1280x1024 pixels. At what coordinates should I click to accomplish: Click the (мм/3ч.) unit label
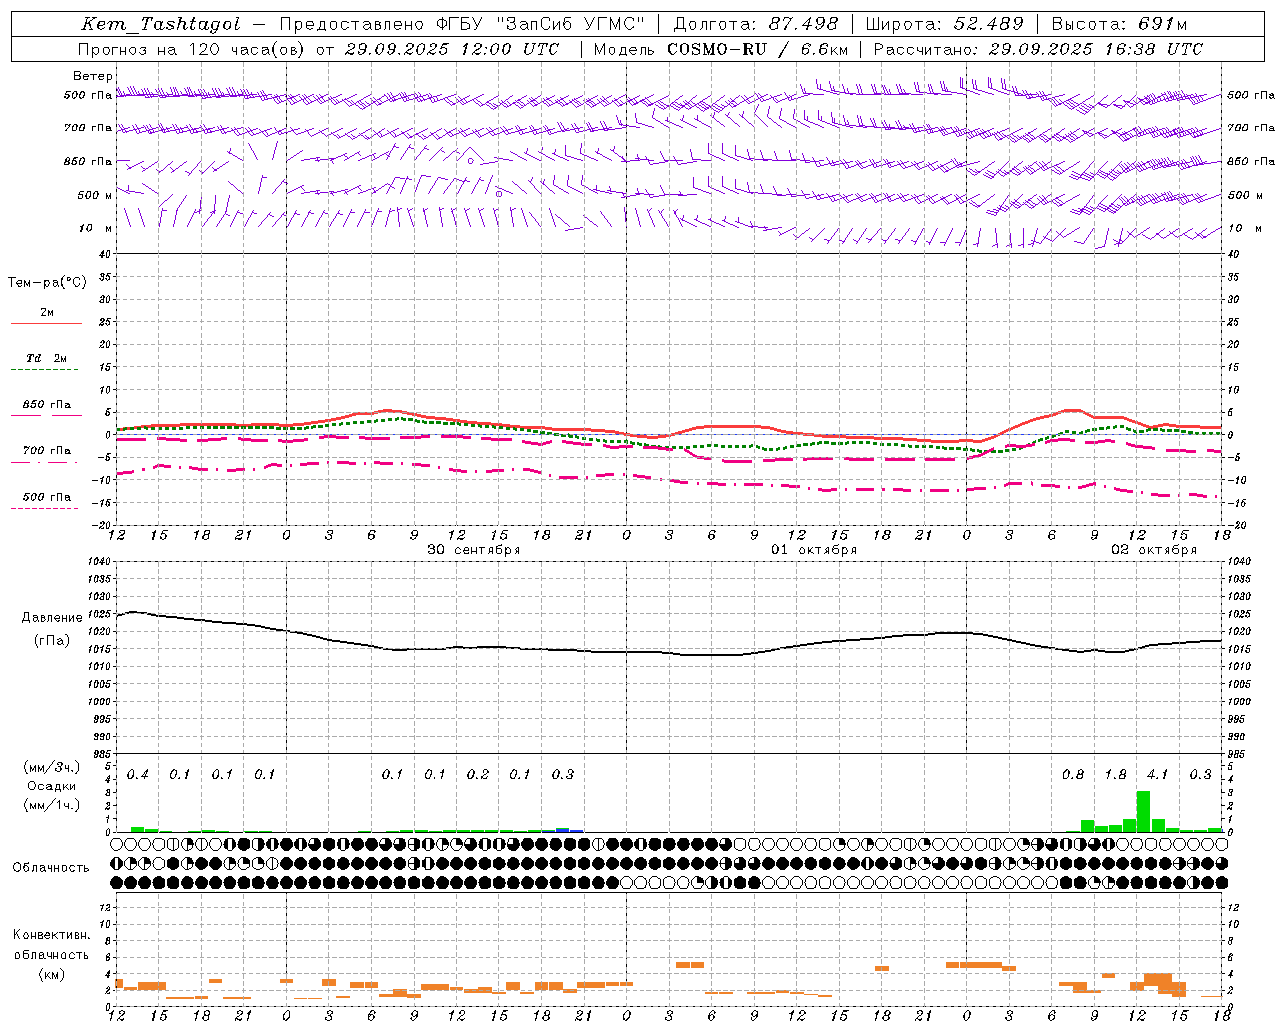click(52, 767)
